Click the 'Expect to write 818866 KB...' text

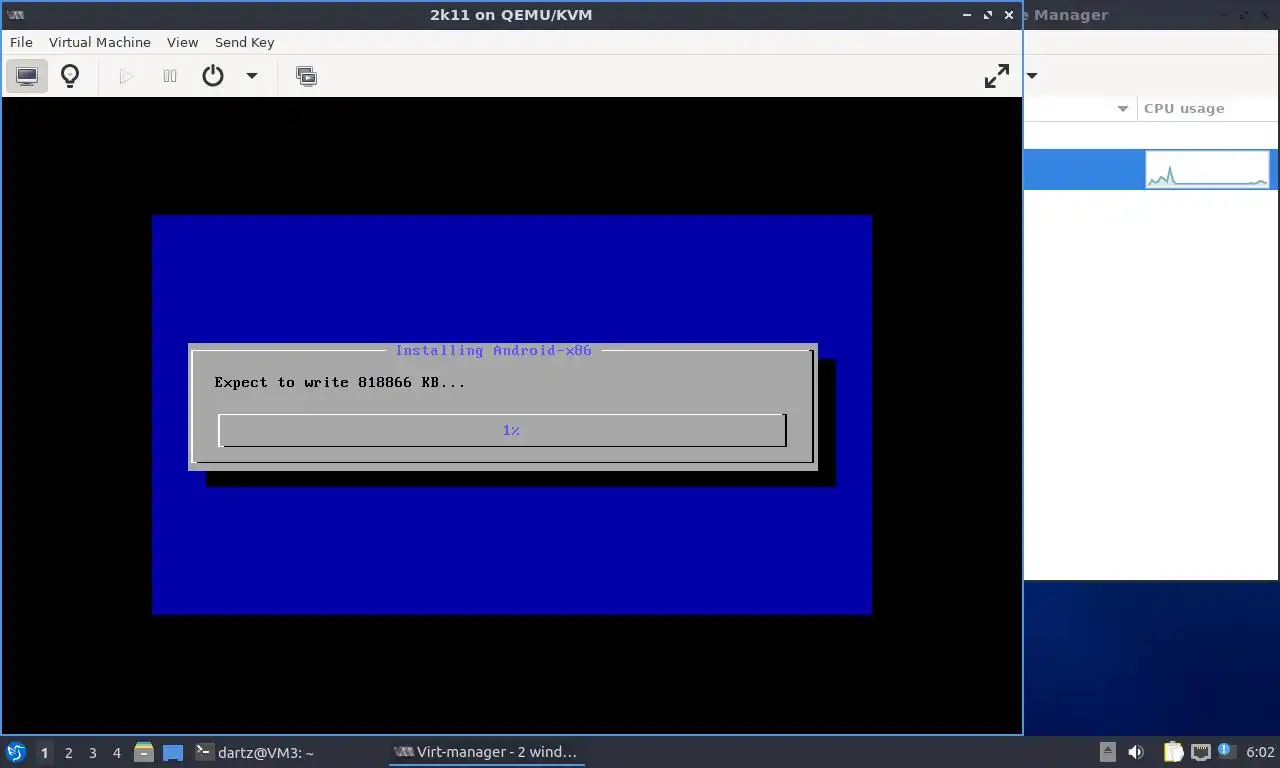tap(340, 382)
